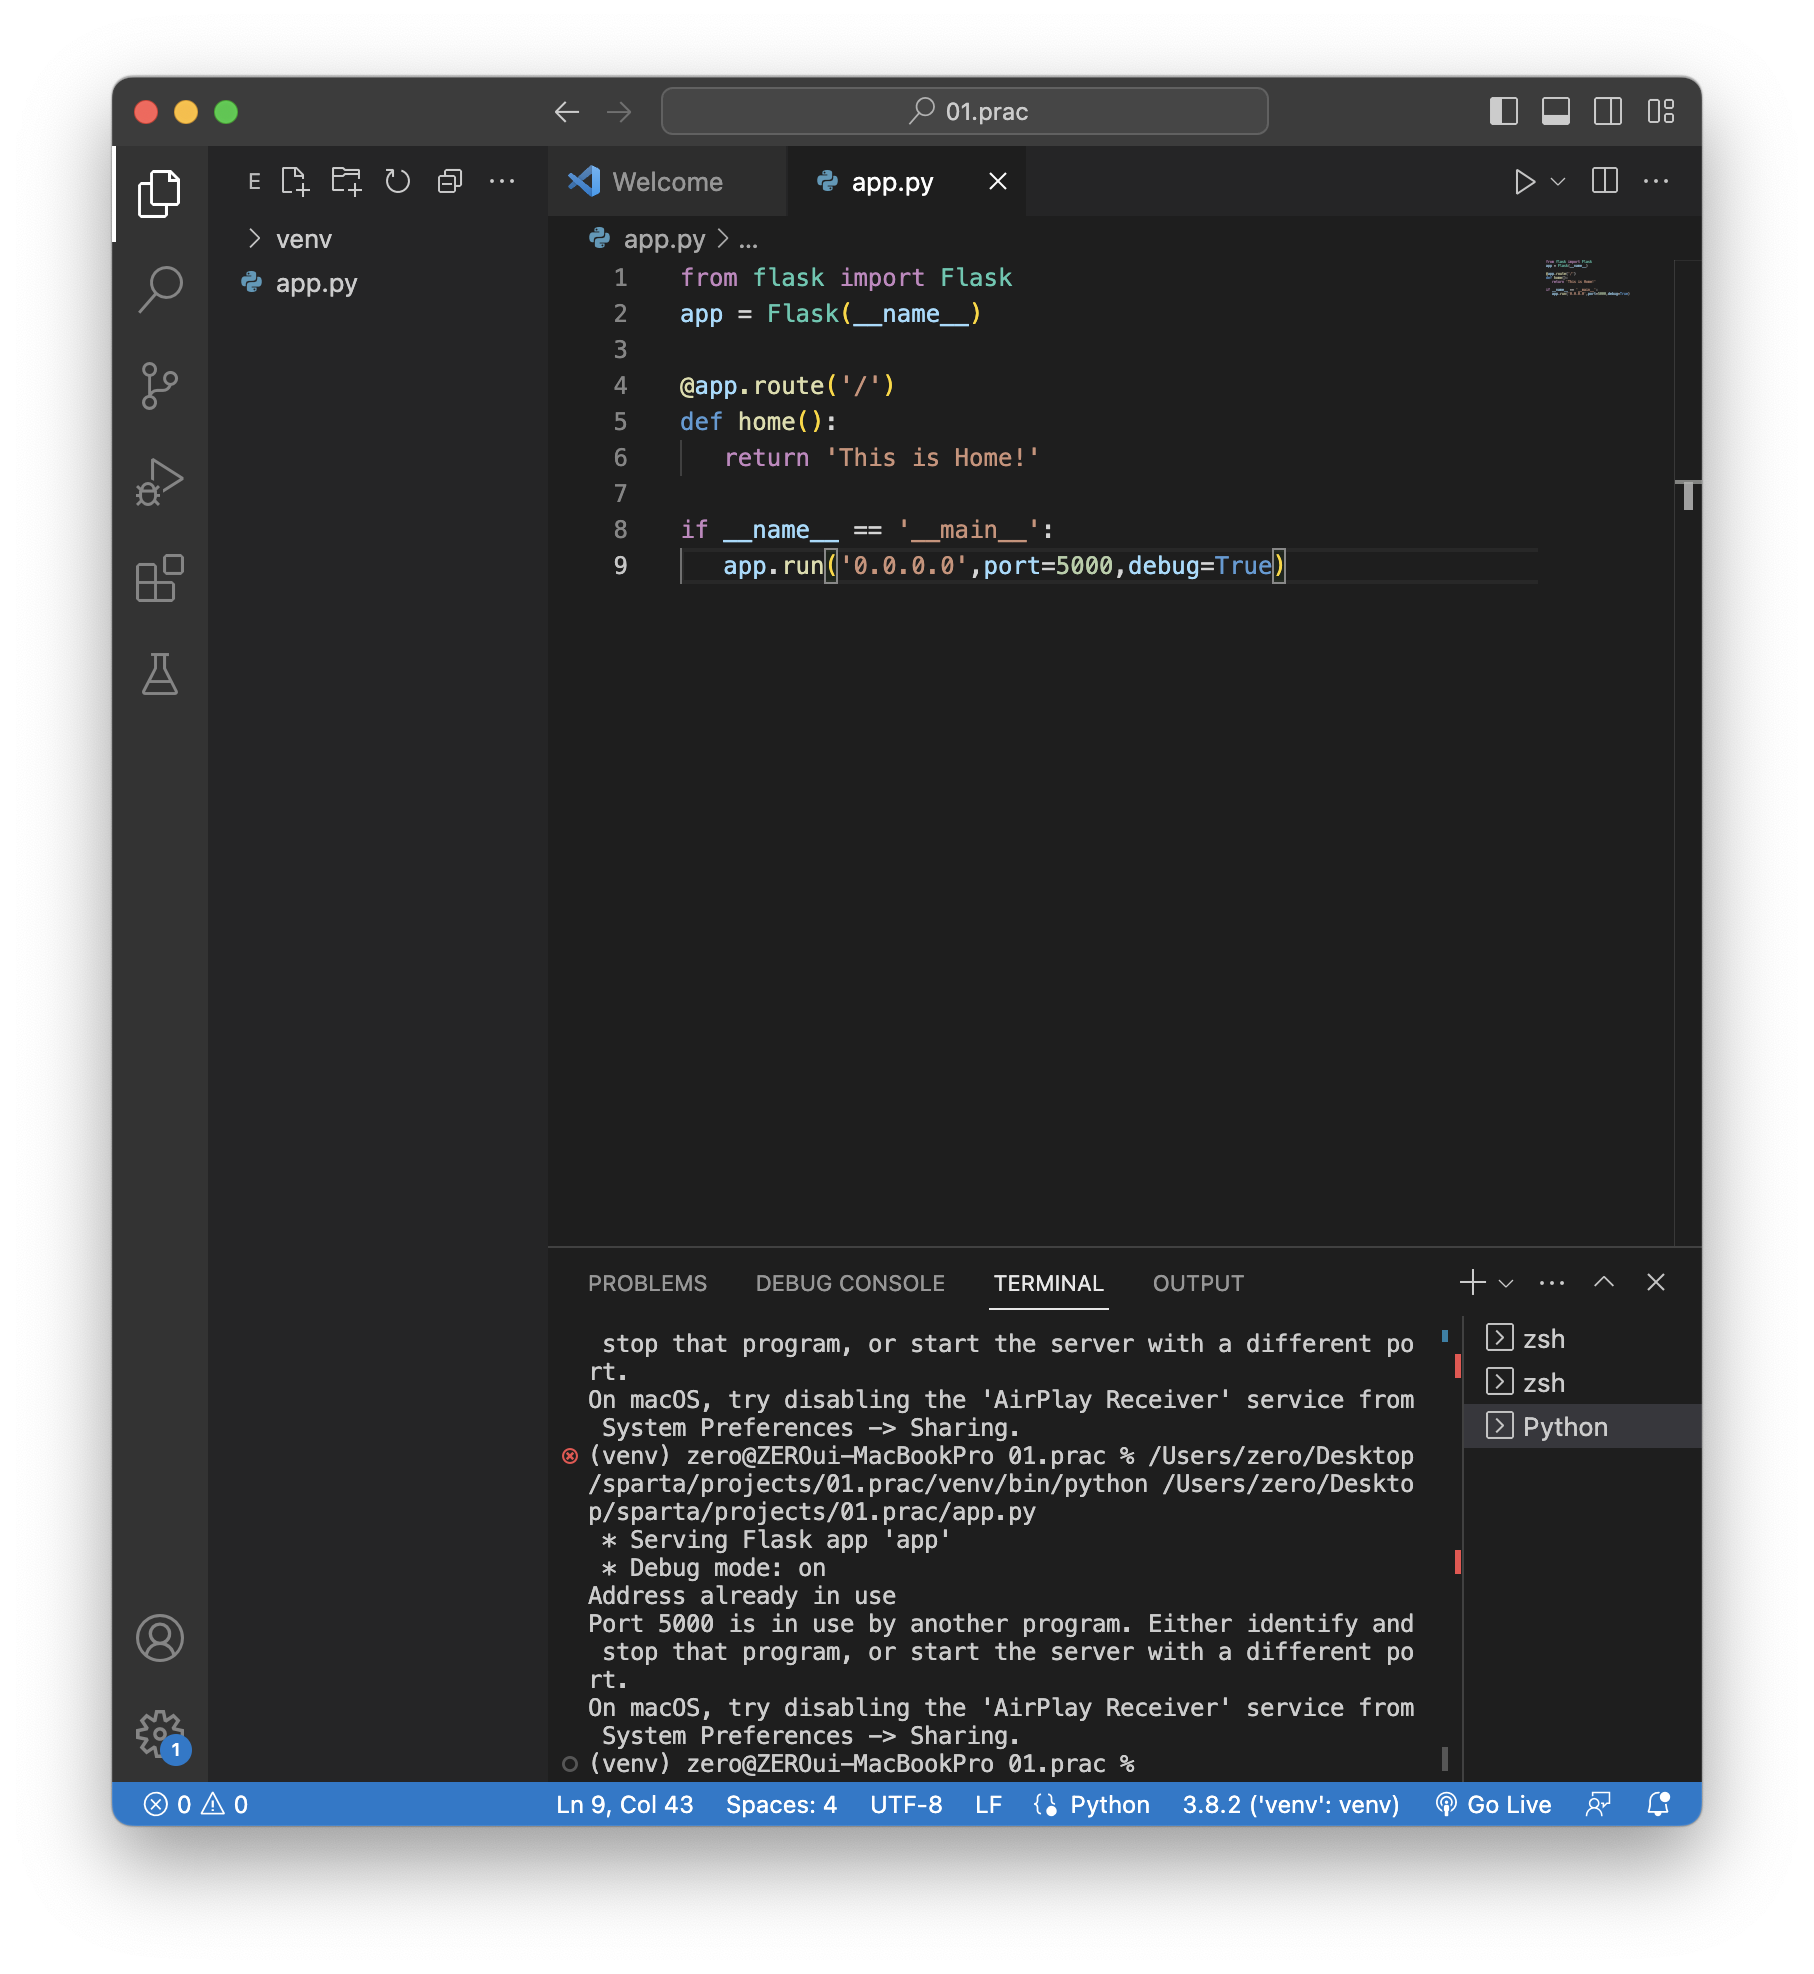Change indentation Spaces: 4
Screen dimensions: 1814x1974
[x=781, y=1804]
